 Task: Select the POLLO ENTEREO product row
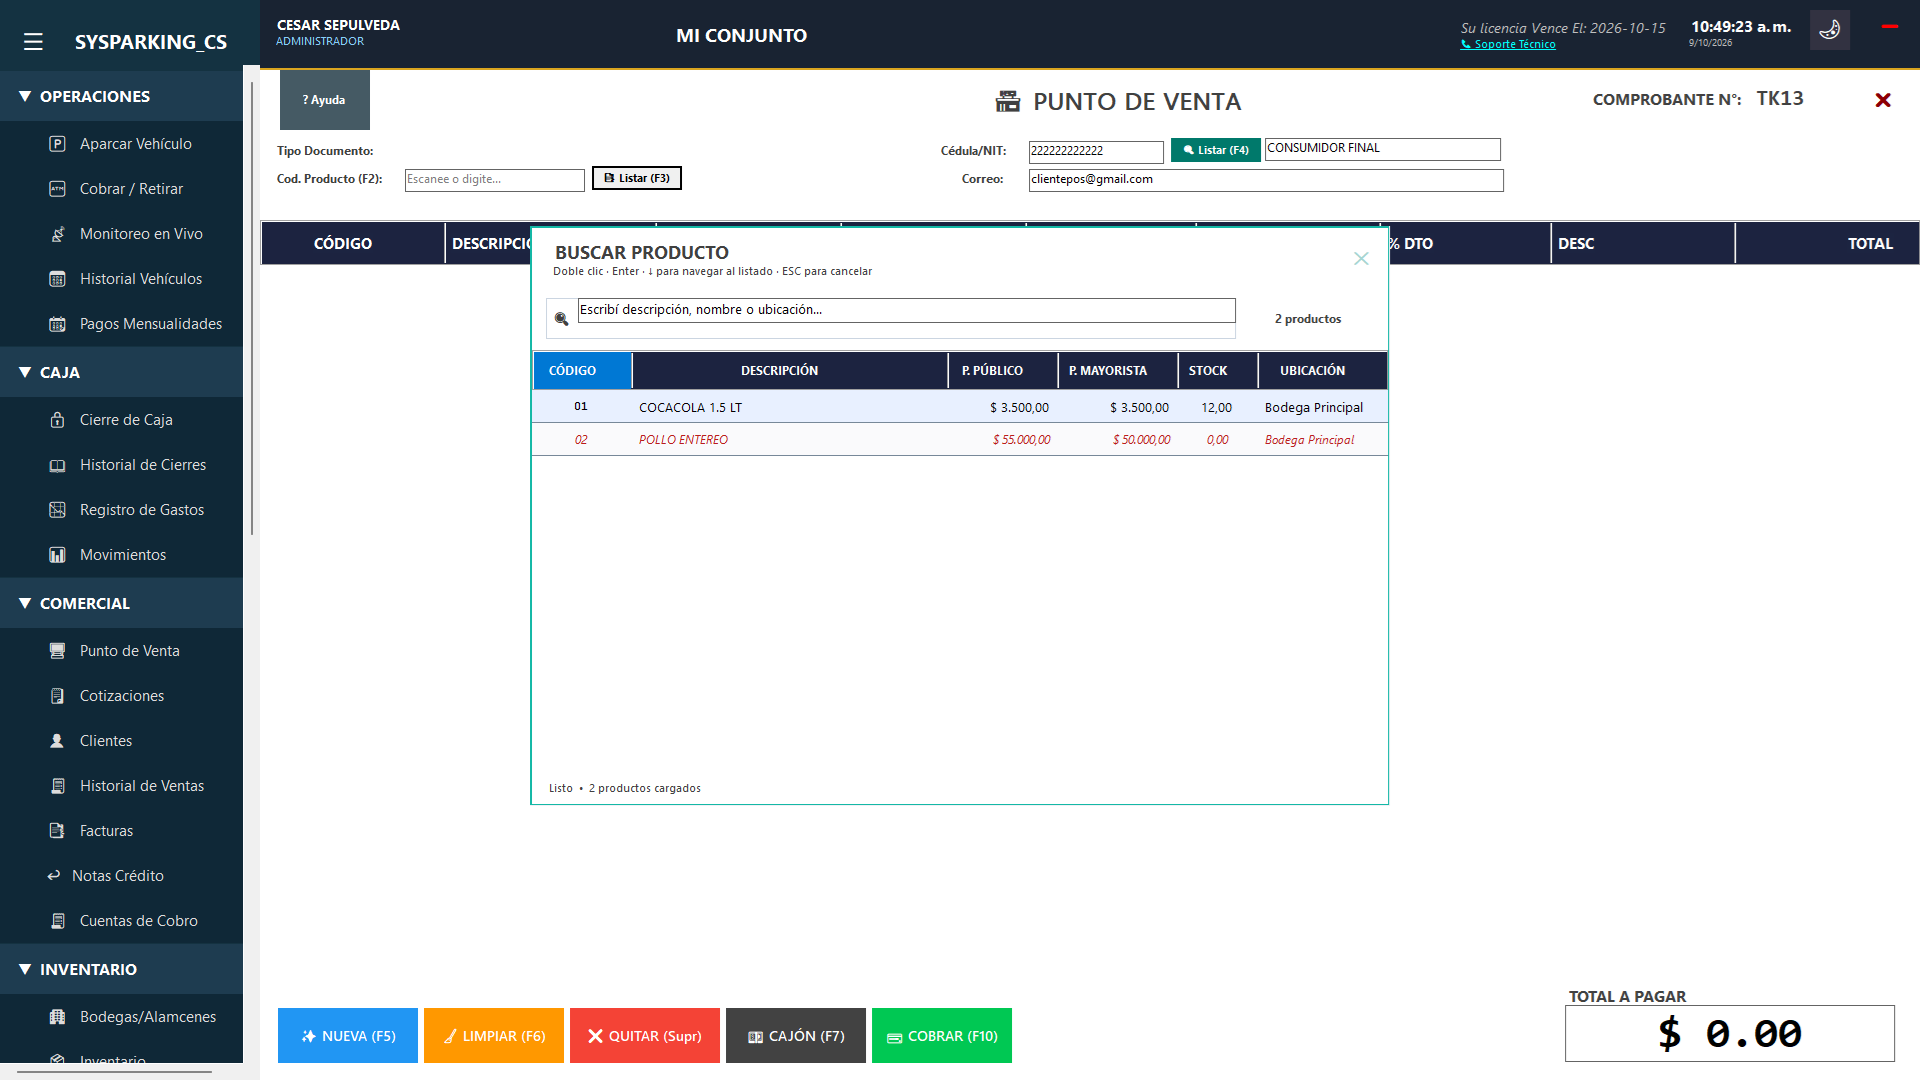pyautogui.click(x=960, y=440)
